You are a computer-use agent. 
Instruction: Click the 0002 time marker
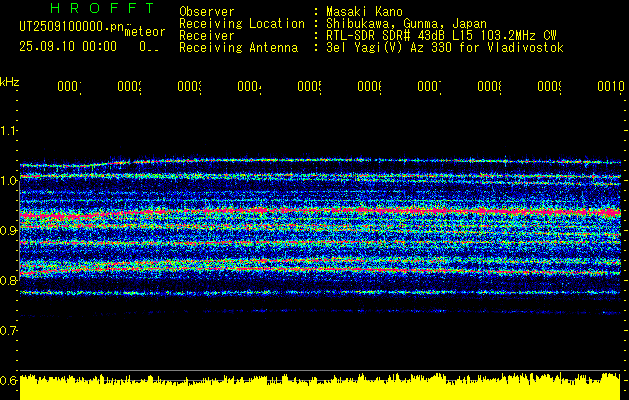pyautogui.click(x=129, y=86)
